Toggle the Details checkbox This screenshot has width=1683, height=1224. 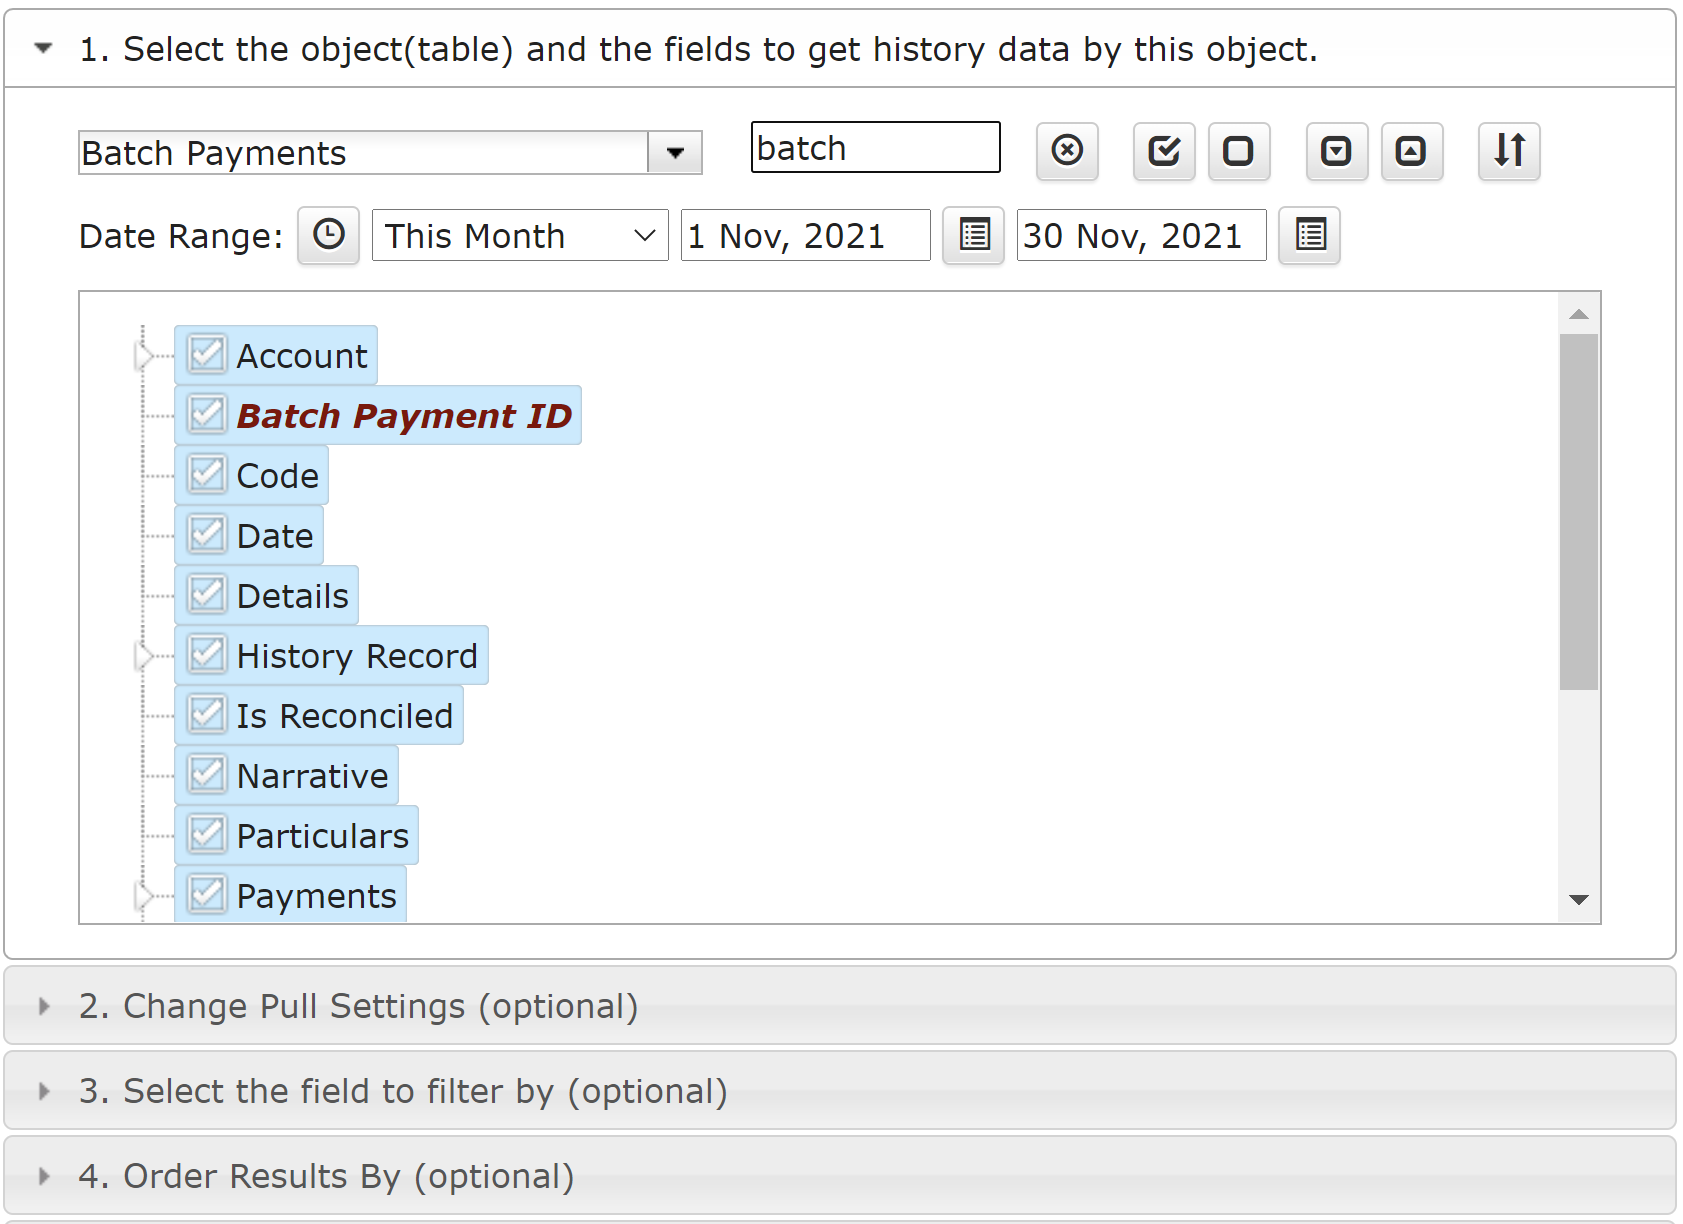click(207, 594)
